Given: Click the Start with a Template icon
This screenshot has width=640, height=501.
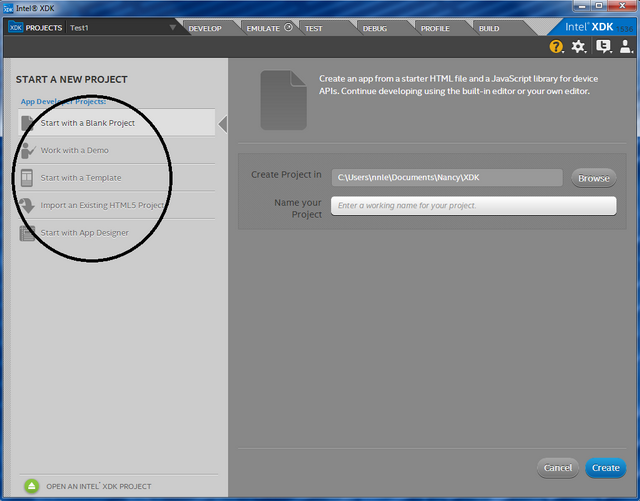Looking at the screenshot, I should pos(27,178).
